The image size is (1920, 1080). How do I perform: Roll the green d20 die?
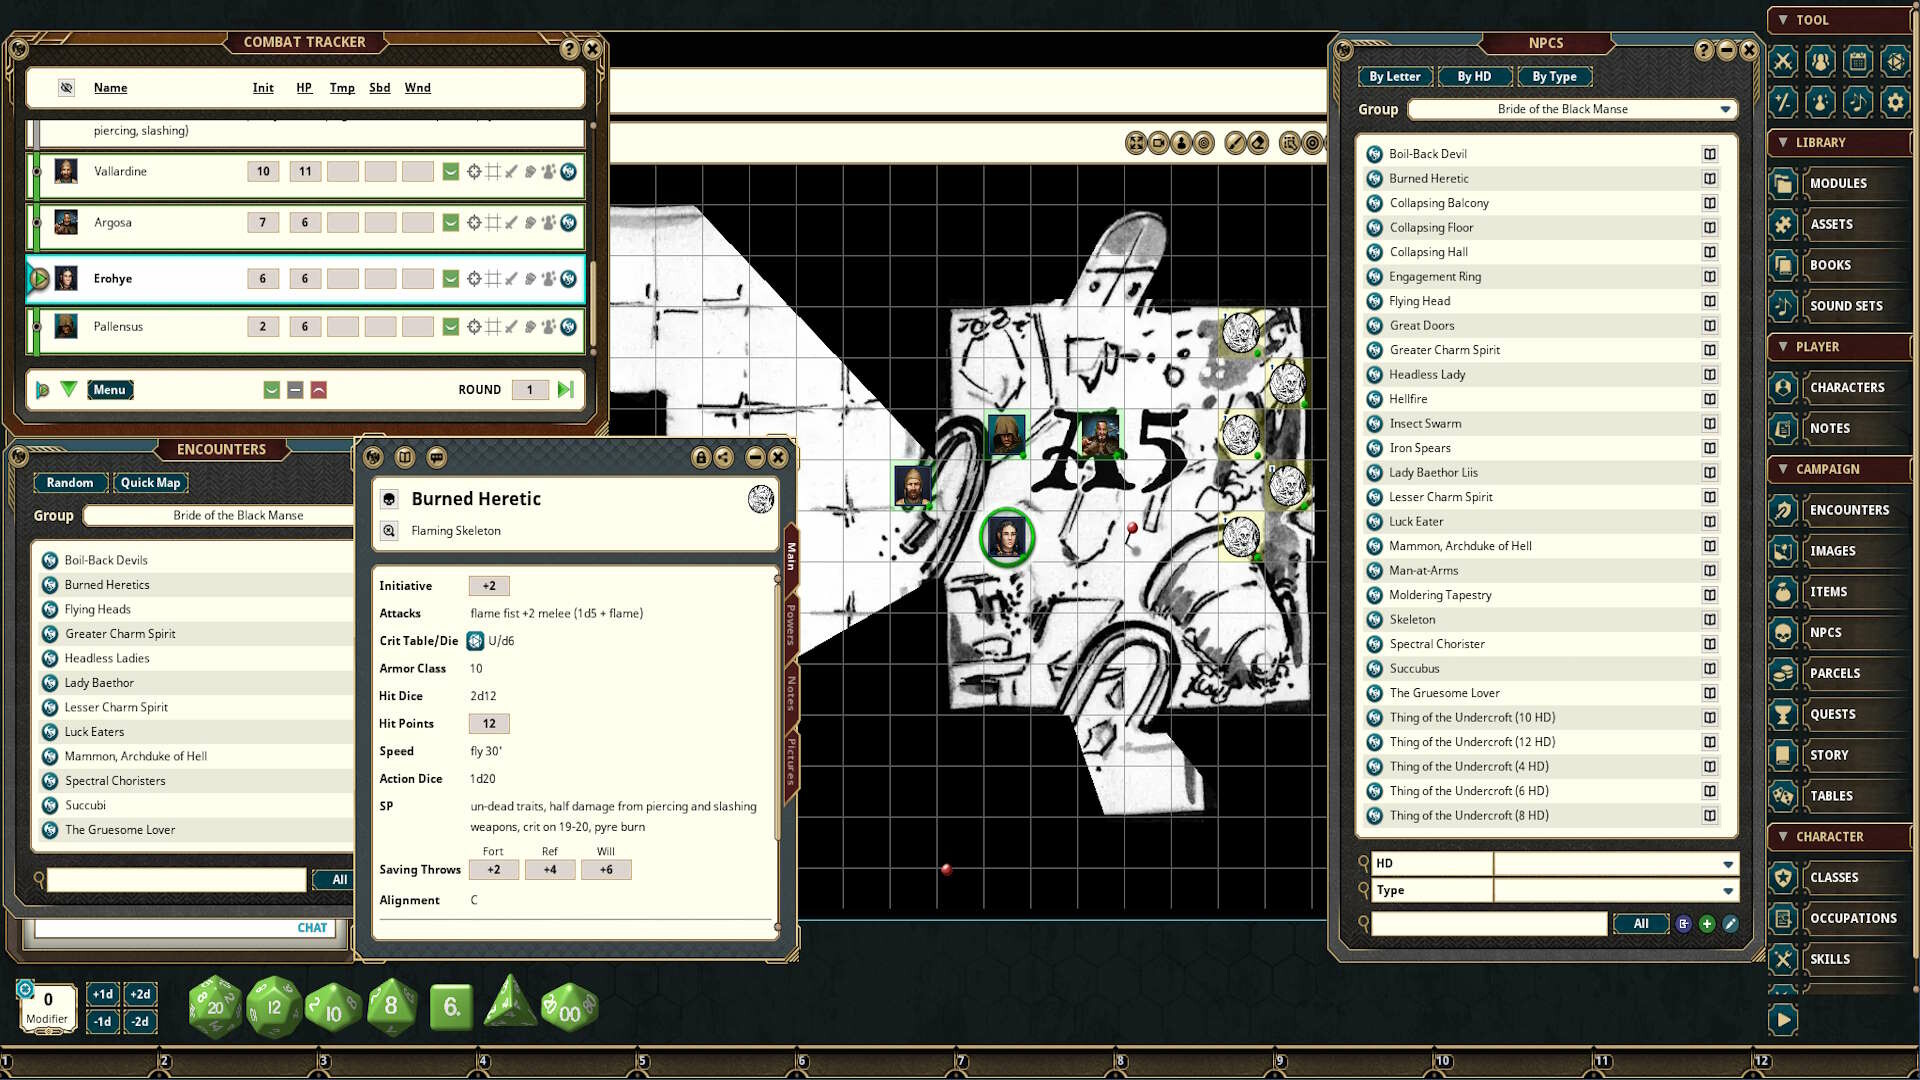(x=214, y=1008)
